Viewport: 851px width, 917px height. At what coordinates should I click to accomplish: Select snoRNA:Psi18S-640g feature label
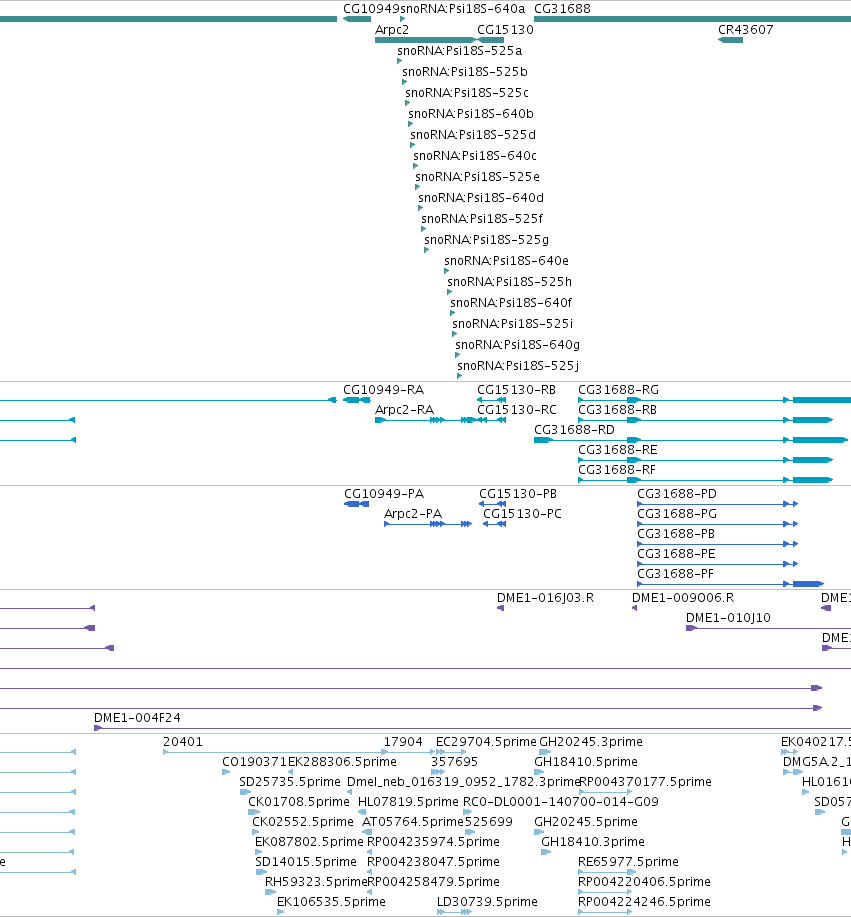click(x=518, y=346)
